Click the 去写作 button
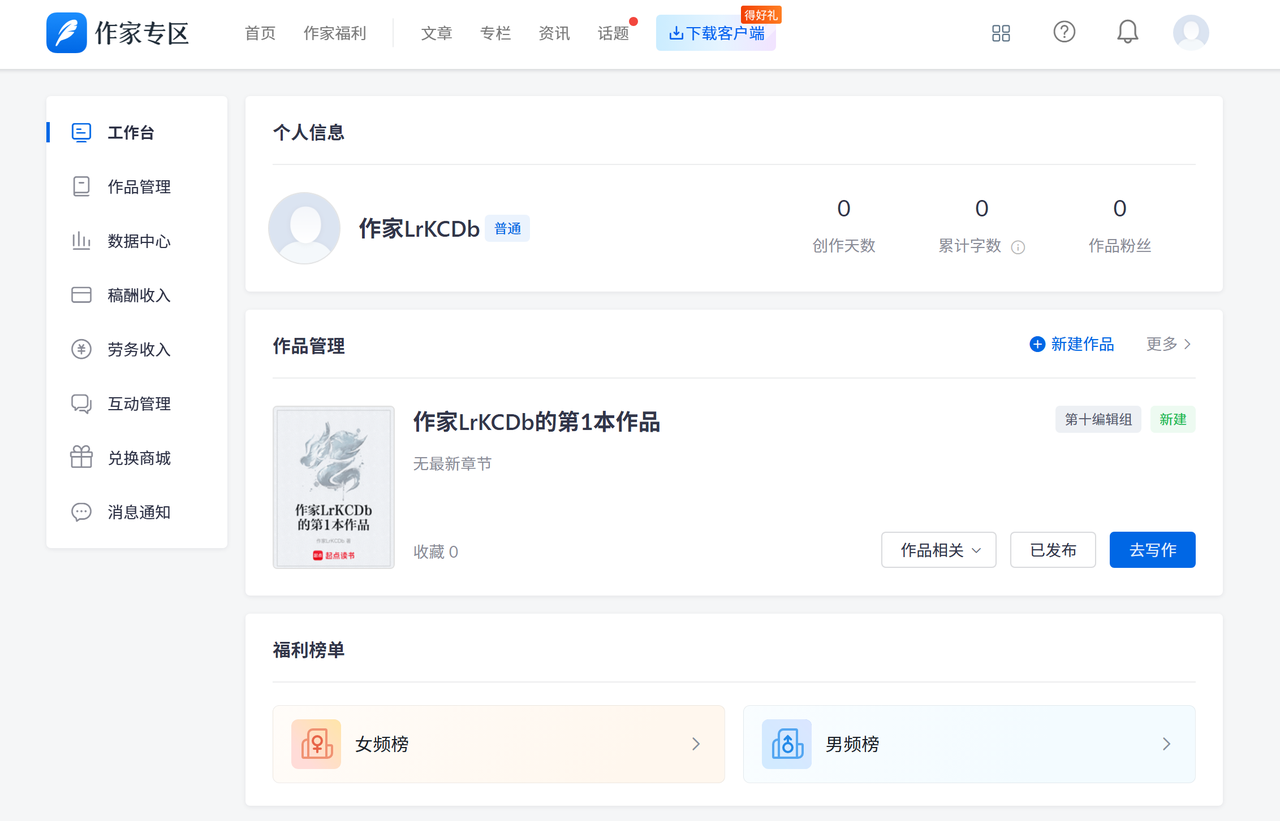Screen dimensions: 1280x821 click(x=1152, y=550)
